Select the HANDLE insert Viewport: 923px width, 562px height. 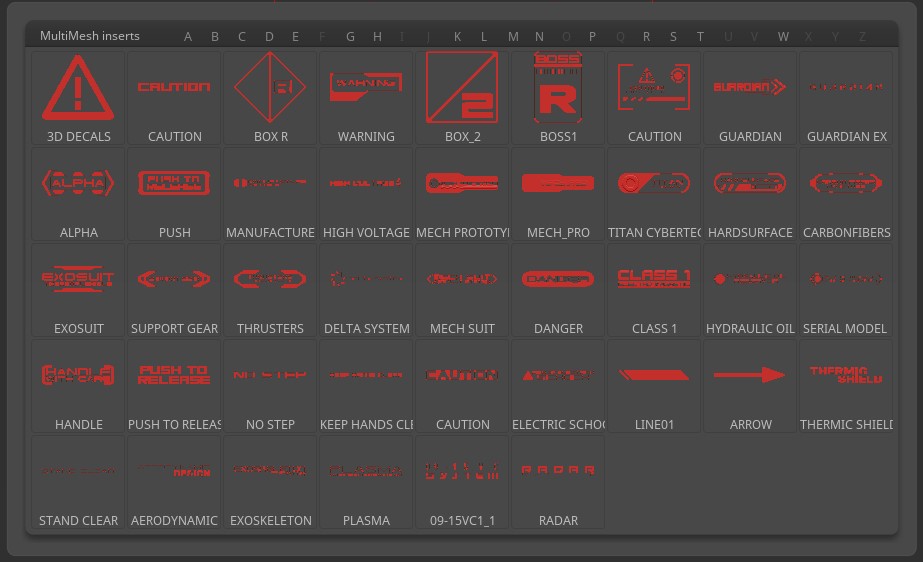[78, 385]
